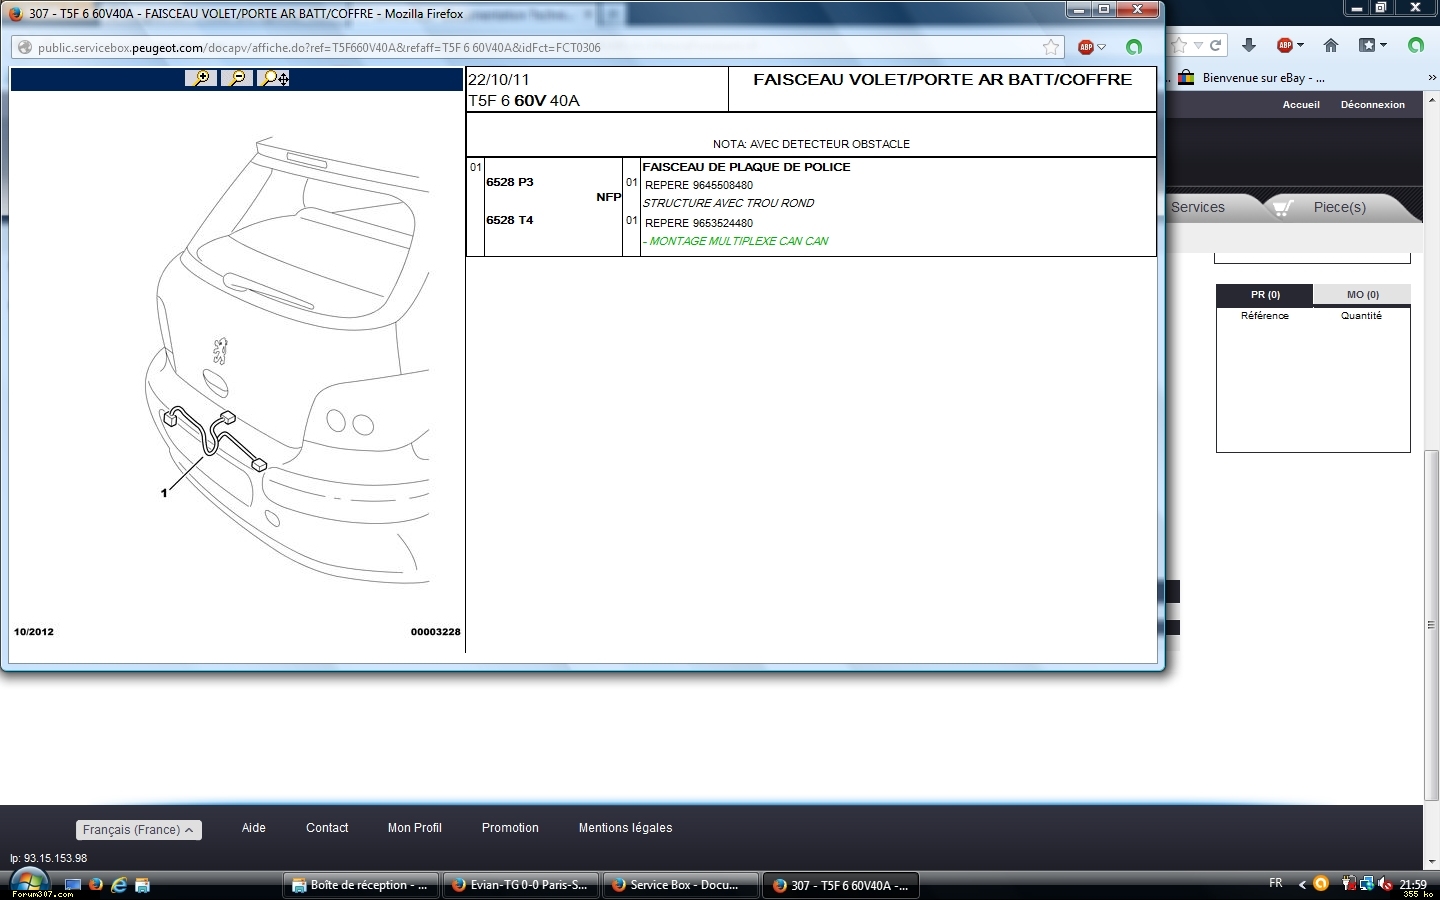This screenshot has width=1440, height=900.
Task: Open the Mentions légales footer link
Action: (x=625, y=828)
